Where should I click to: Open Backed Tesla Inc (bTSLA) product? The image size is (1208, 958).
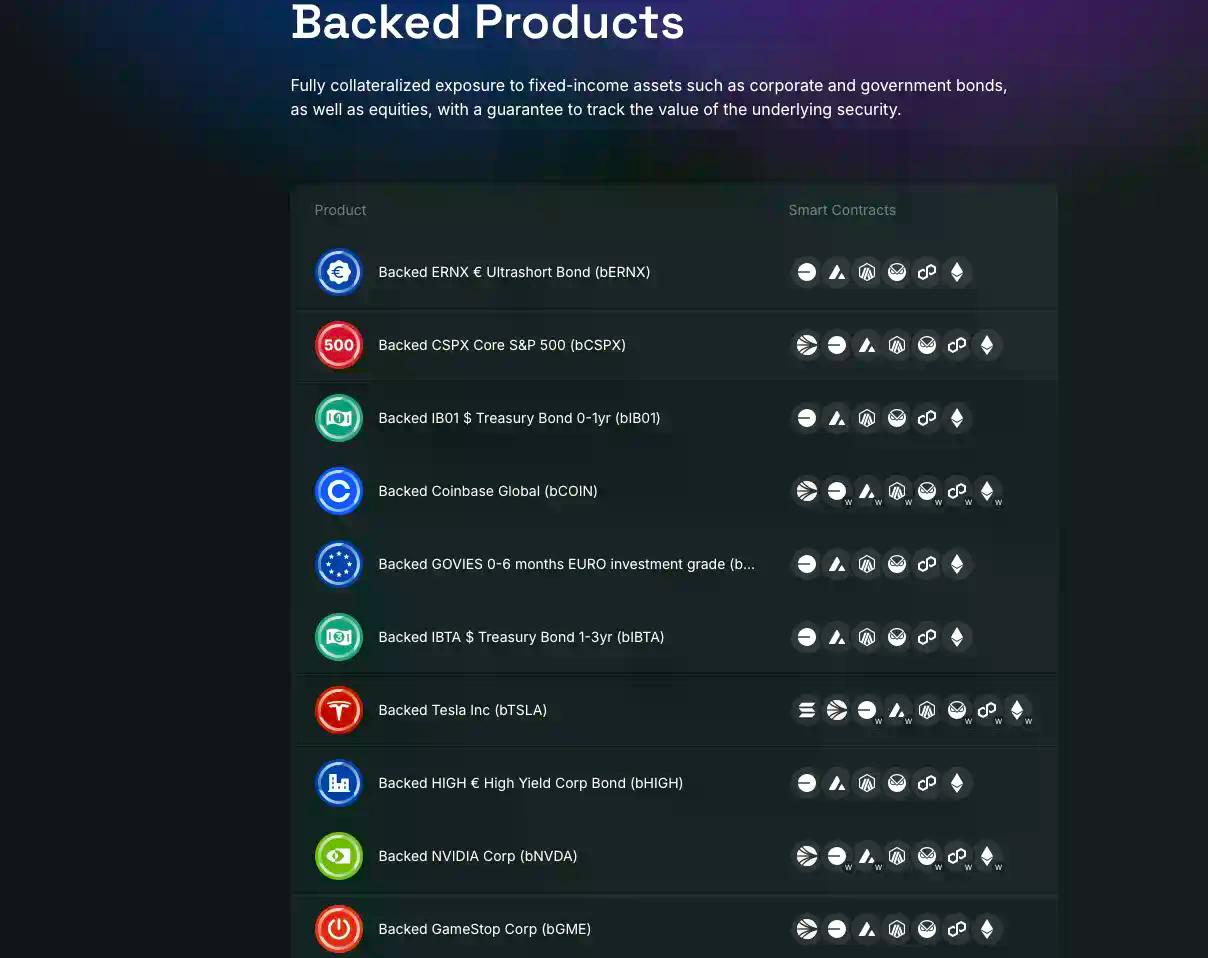tap(463, 710)
